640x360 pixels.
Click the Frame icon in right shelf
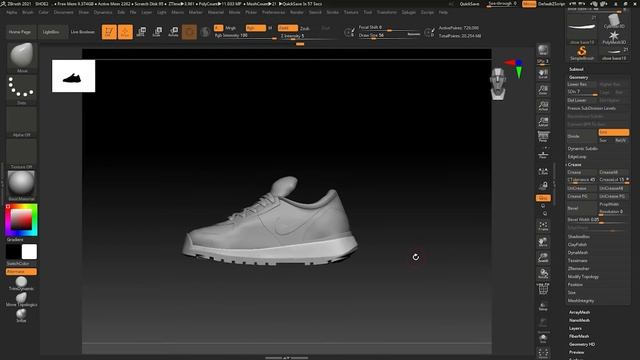[543, 226]
